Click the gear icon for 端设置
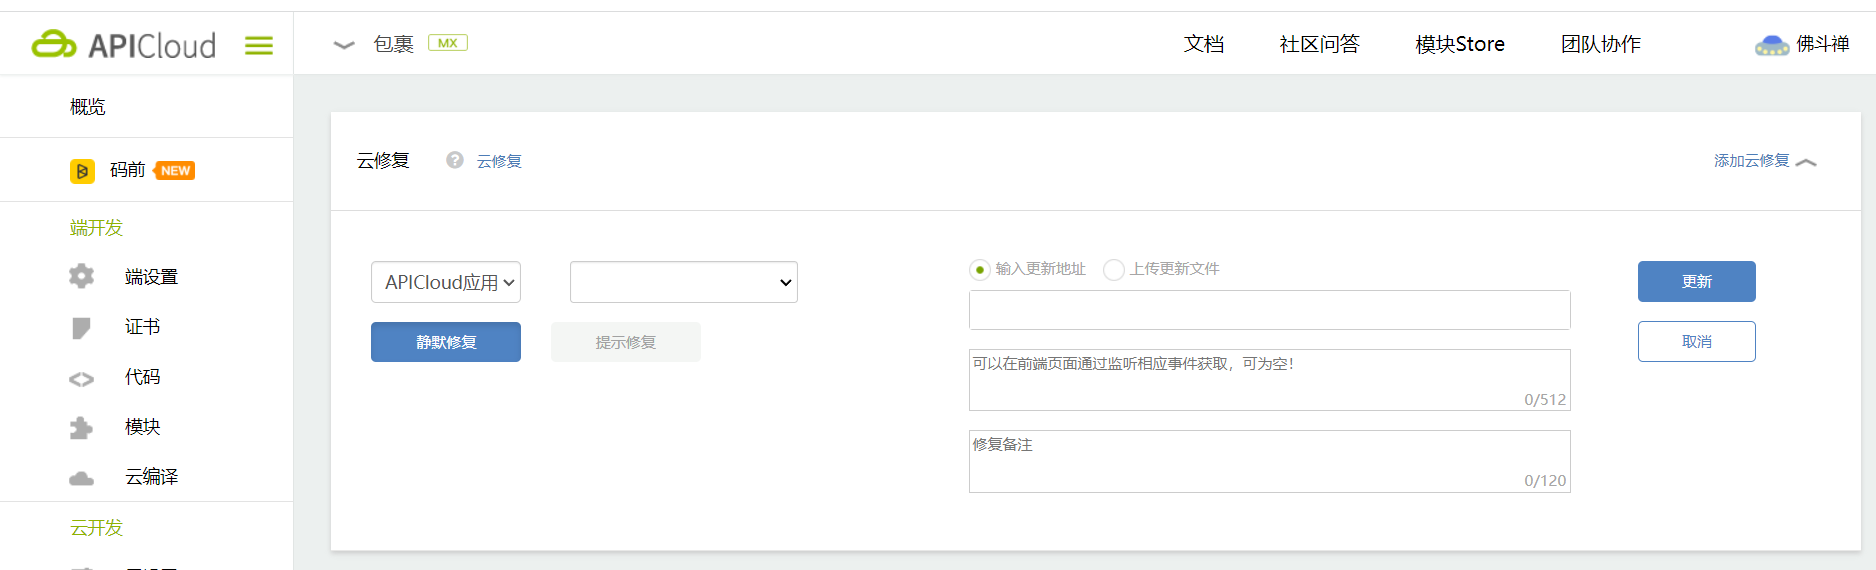The width and height of the screenshot is (1876, 570). pos(81,277)
